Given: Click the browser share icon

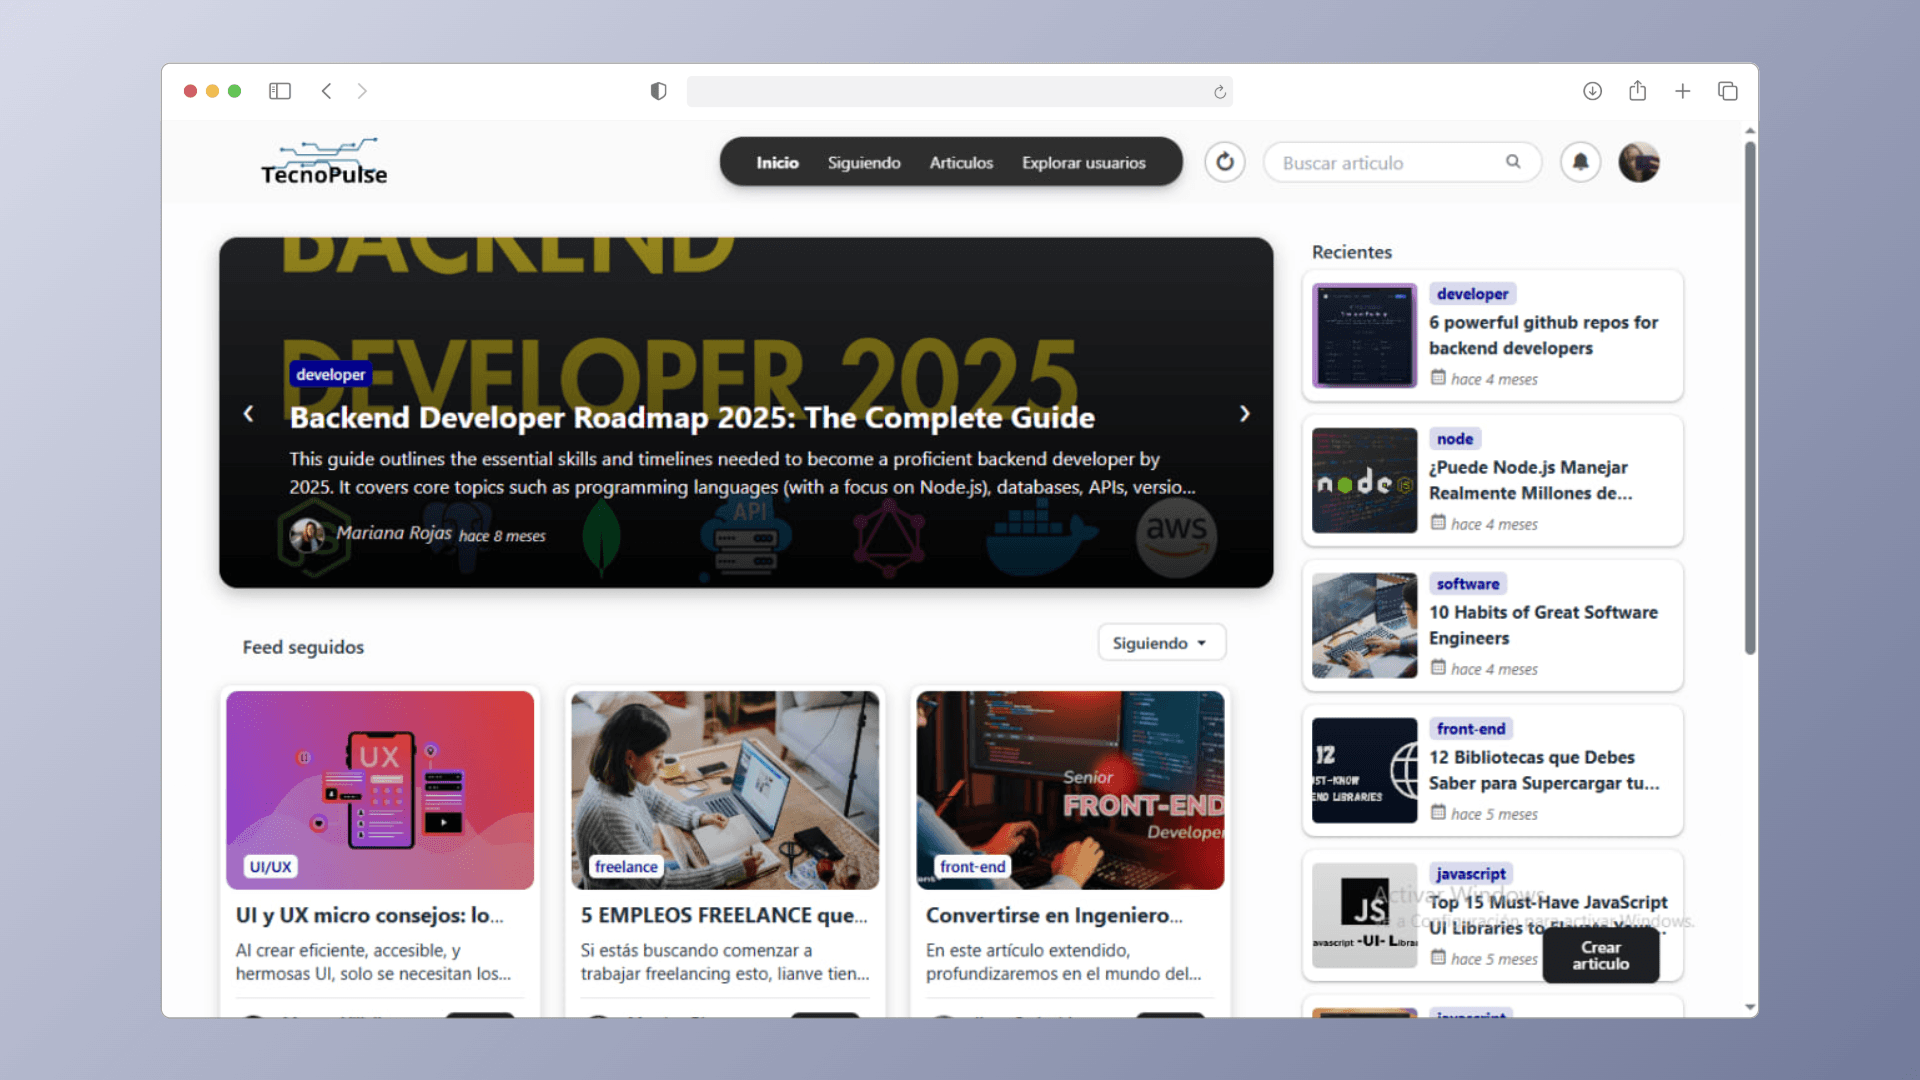Looking at the screenshot, I should pos(1637,91).
